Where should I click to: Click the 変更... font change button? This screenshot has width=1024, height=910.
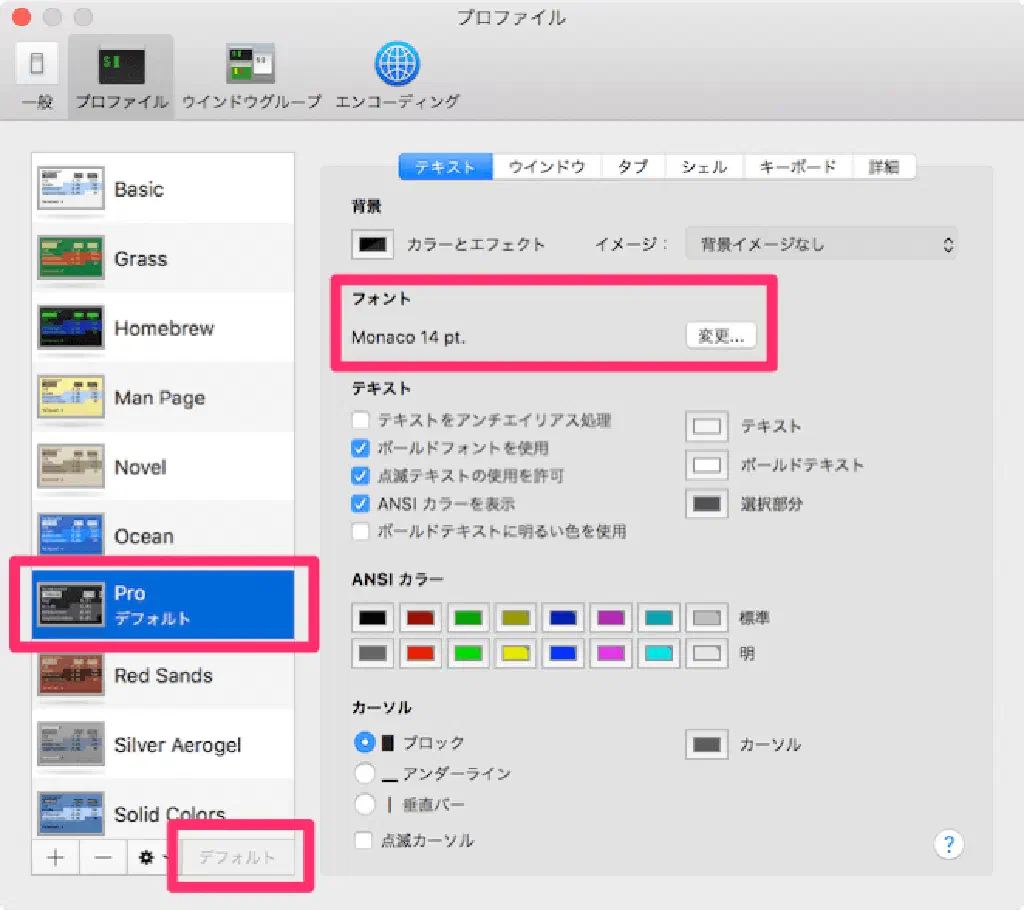(721, 337)
